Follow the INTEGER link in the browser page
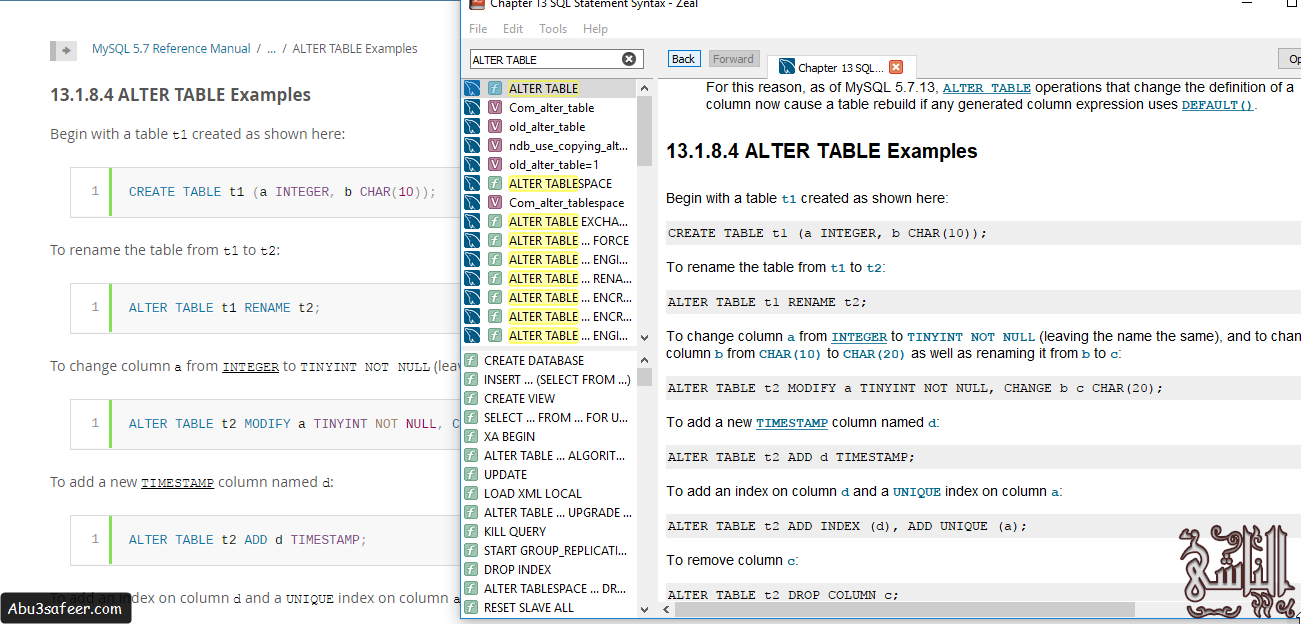Viewport: 1301px width, 624px height. click(x=250, y=367)
